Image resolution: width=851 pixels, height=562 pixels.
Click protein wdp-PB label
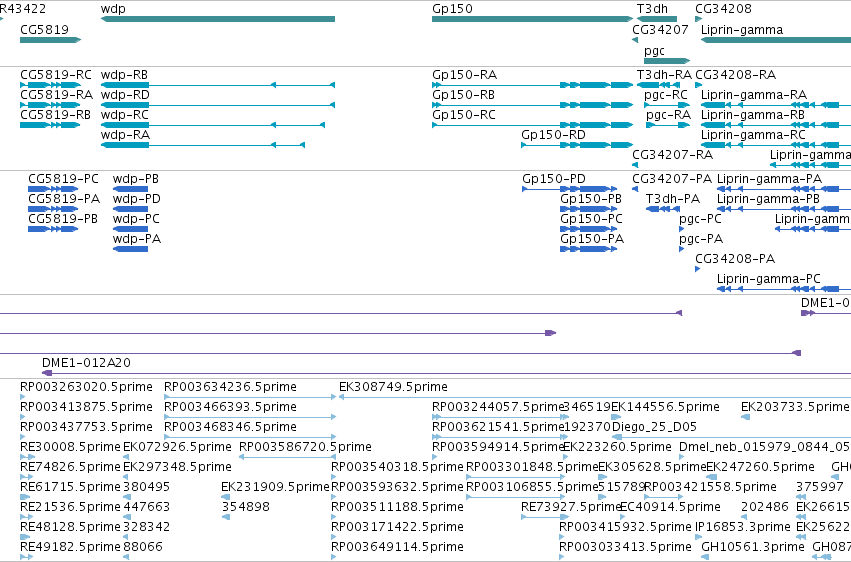(136, 178)
